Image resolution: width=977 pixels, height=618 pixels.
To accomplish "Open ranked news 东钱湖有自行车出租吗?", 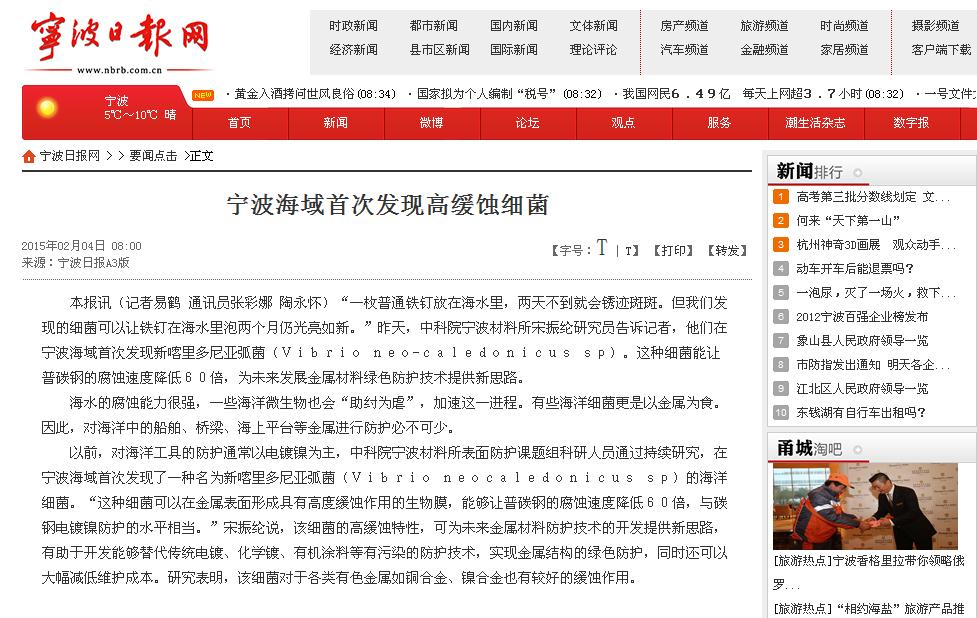I will tap(861, 412).
